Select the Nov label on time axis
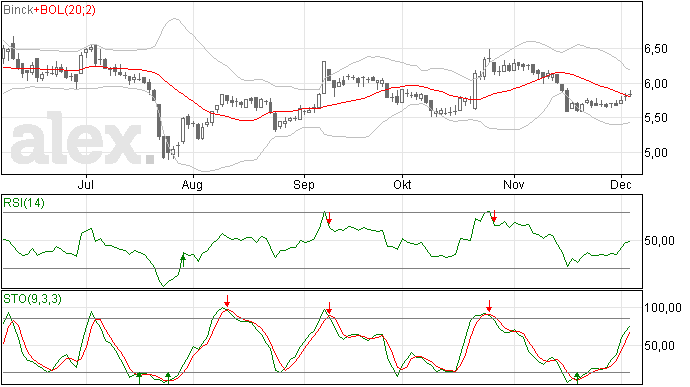Viewport: 690px width, 387px height. 514,184
